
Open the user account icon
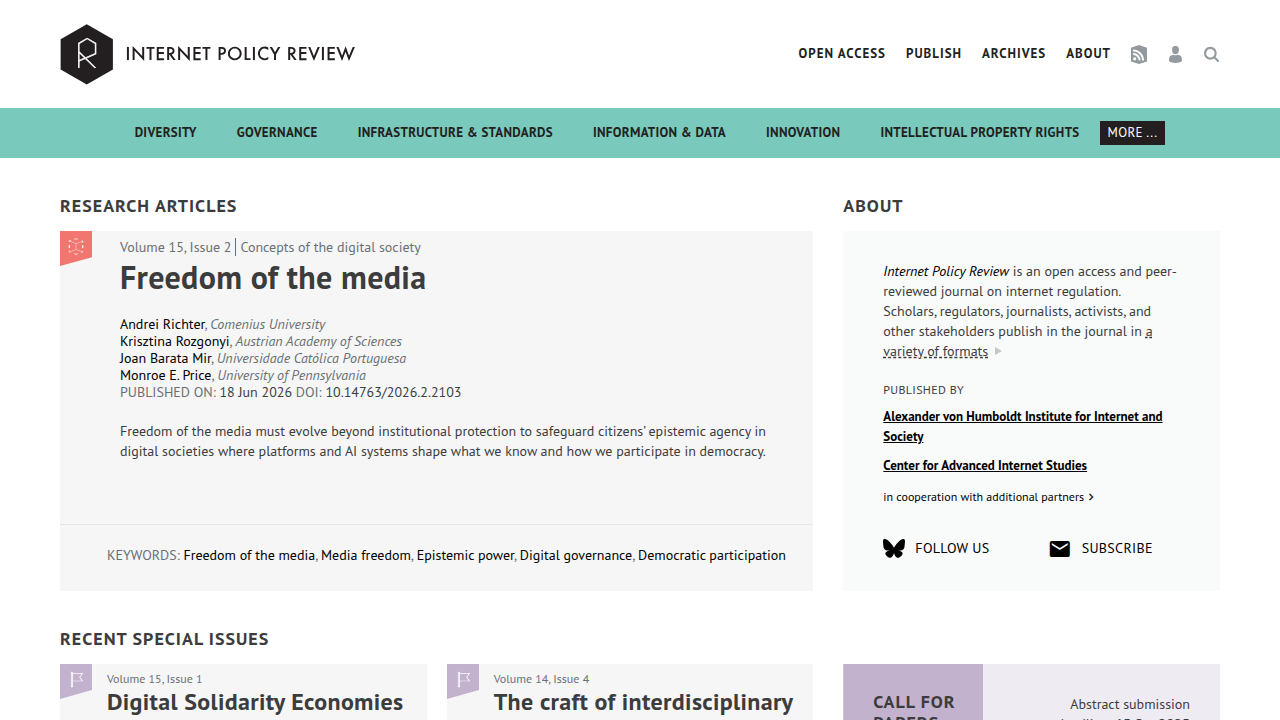(x=1175, y=54)
